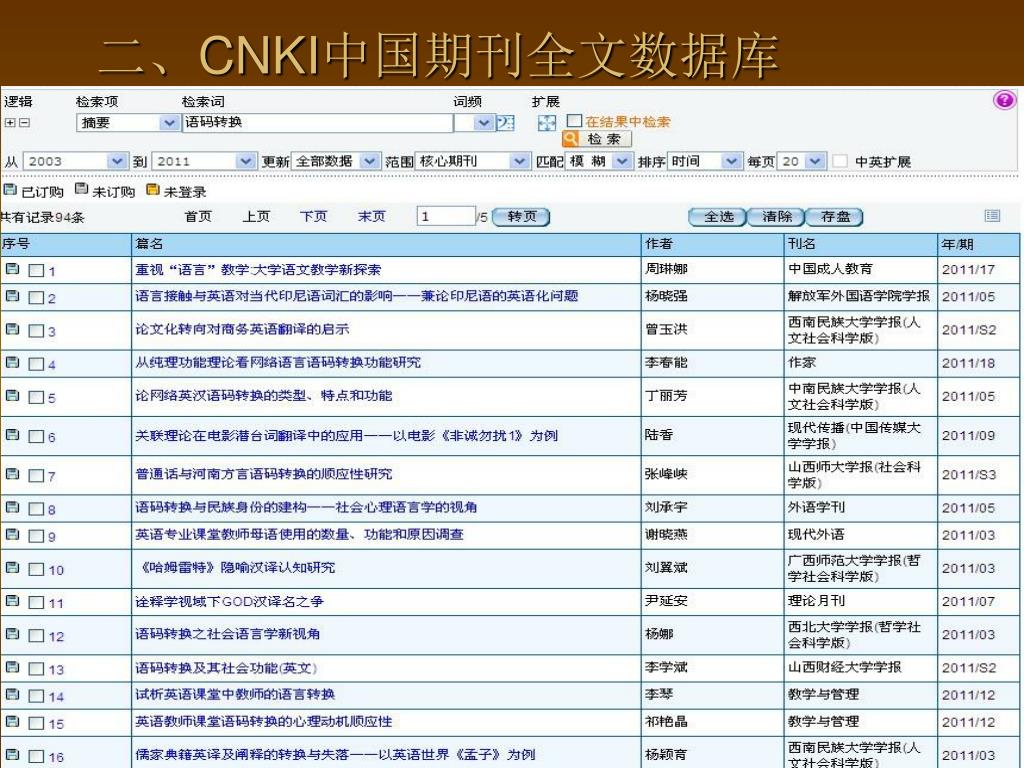The height and width of the screenshot is (768, 1024).
Task: Click the plus icon to add a logic row
Action: 10,123
